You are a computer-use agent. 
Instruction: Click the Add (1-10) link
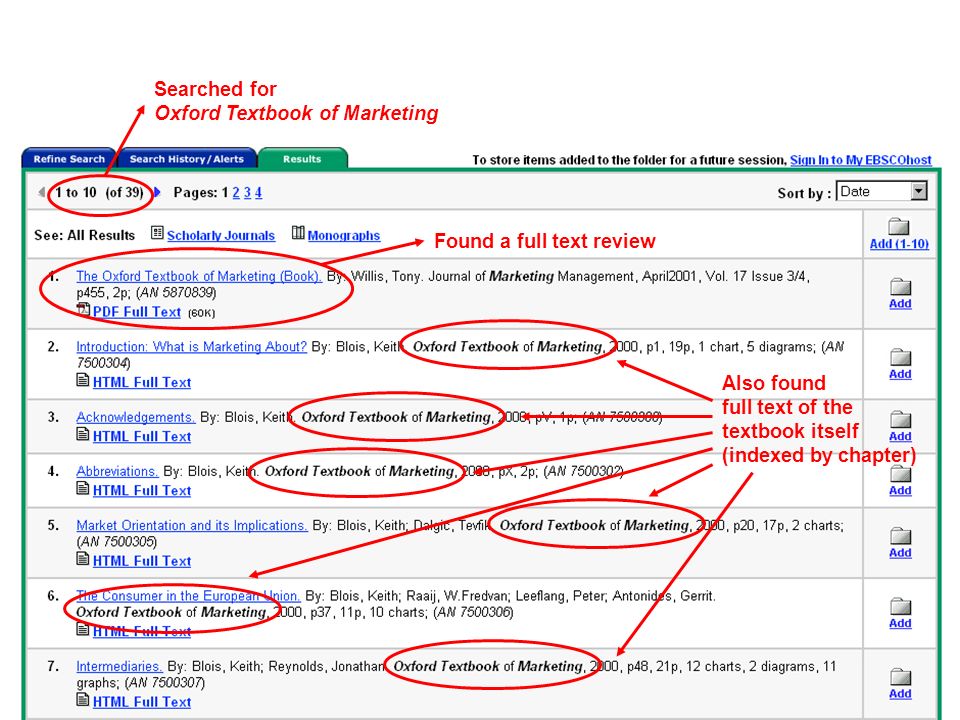click(x=899, y=244)
